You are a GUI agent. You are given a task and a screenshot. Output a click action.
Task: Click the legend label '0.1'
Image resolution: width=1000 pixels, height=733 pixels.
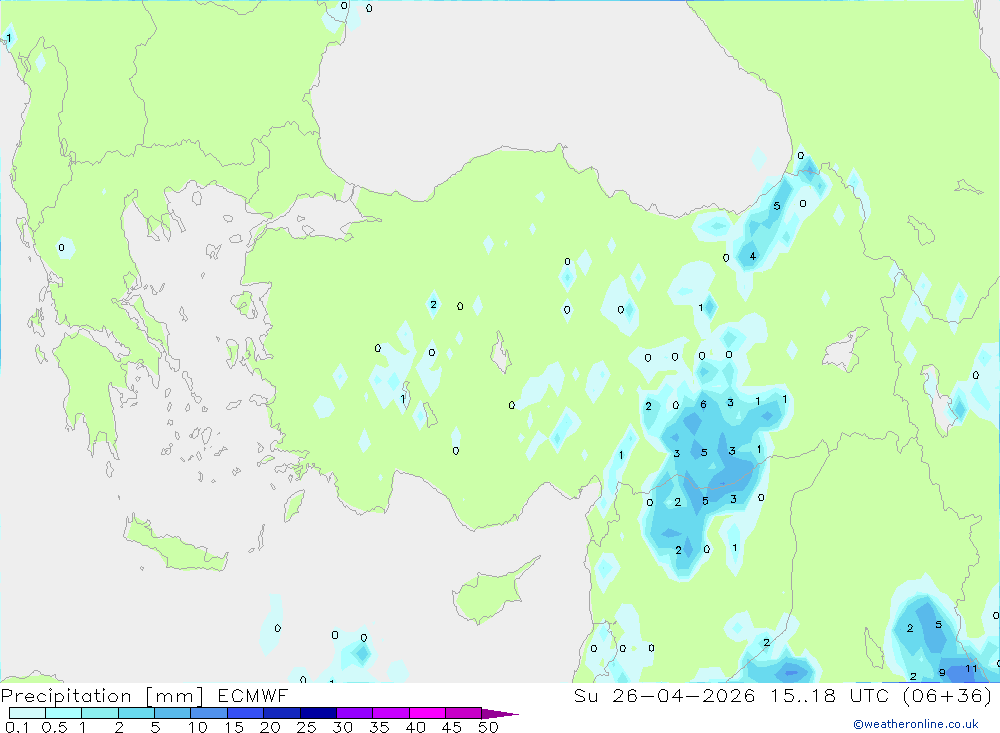click(x=17, y=727)
